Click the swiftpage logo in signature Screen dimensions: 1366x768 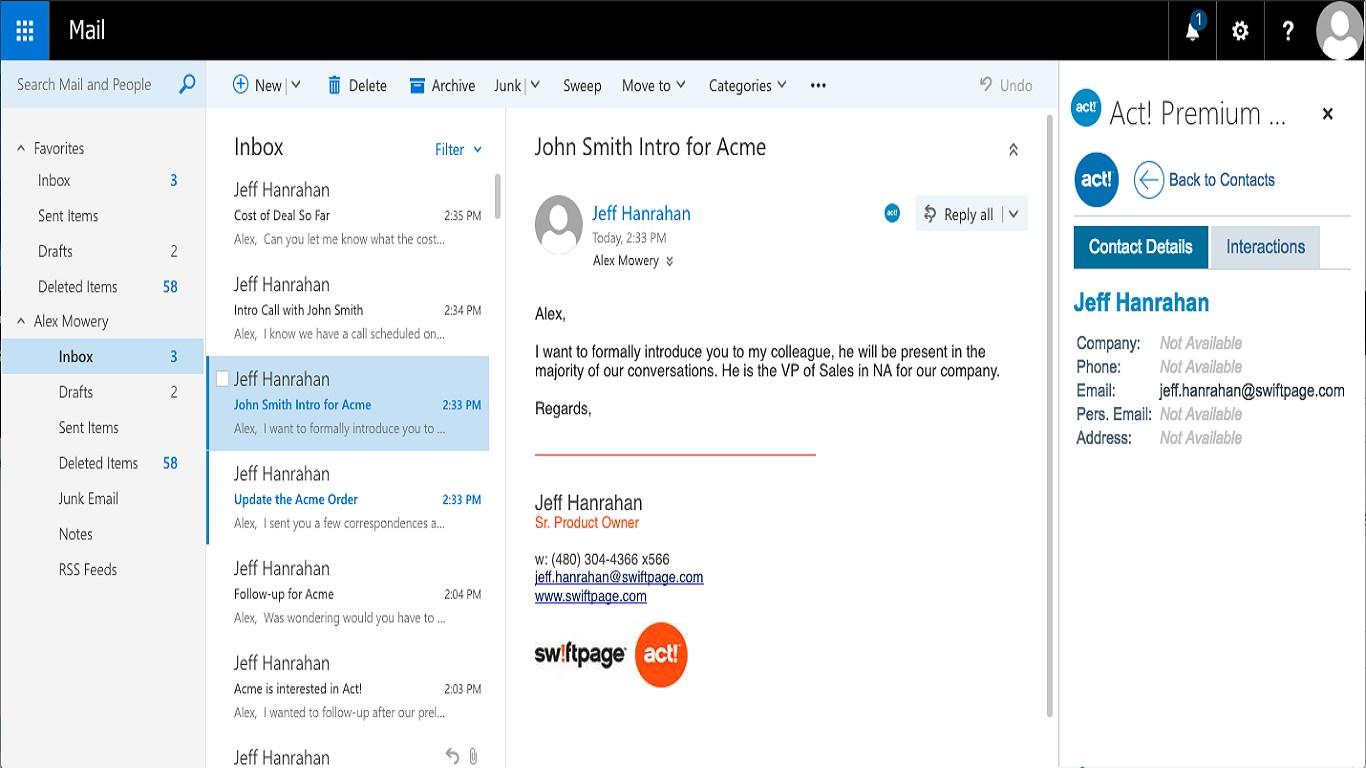coord(580,655)
